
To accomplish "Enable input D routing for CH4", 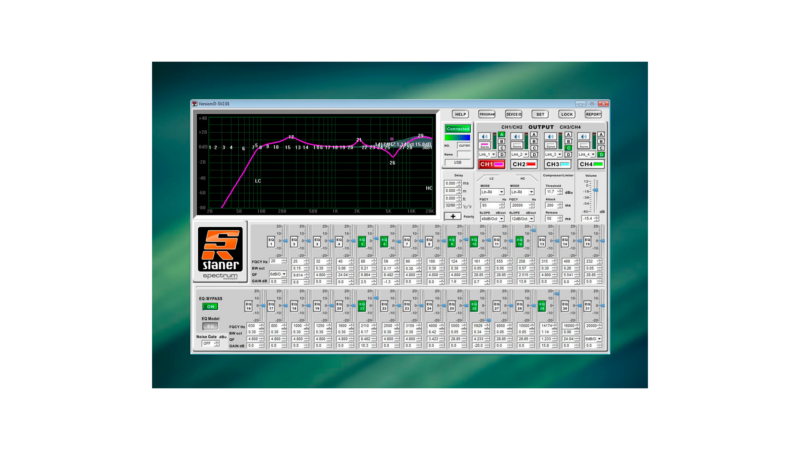I will click(x=602, y=155).
